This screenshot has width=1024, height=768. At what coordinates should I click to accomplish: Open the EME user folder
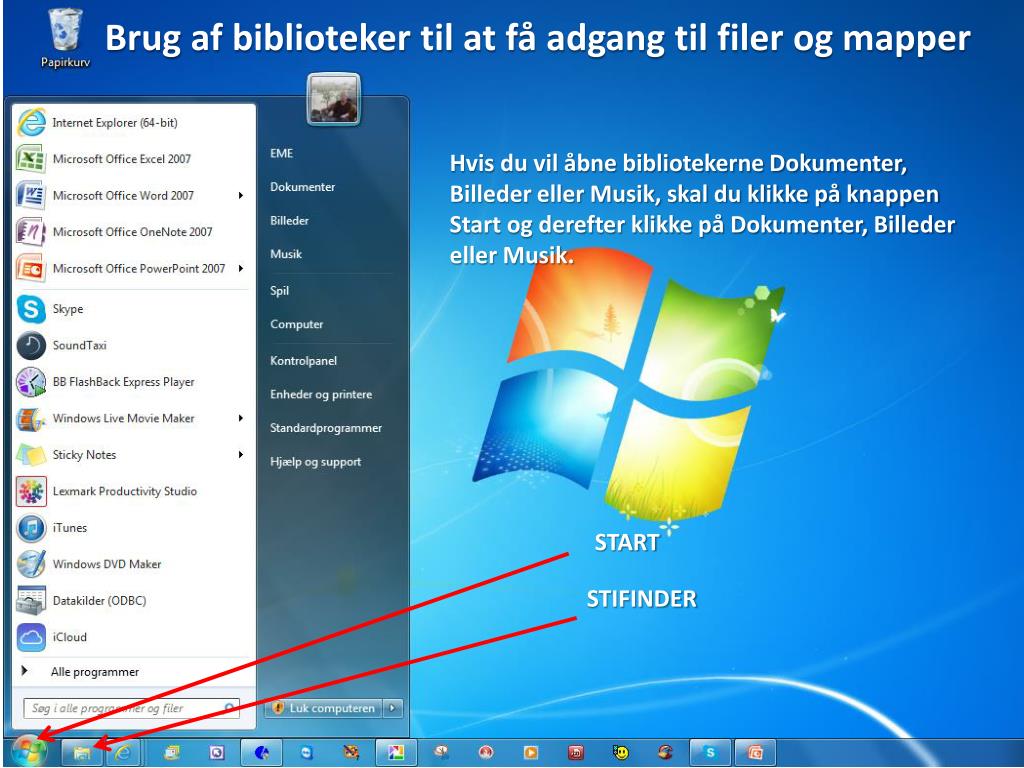click(x=281, y=153)
